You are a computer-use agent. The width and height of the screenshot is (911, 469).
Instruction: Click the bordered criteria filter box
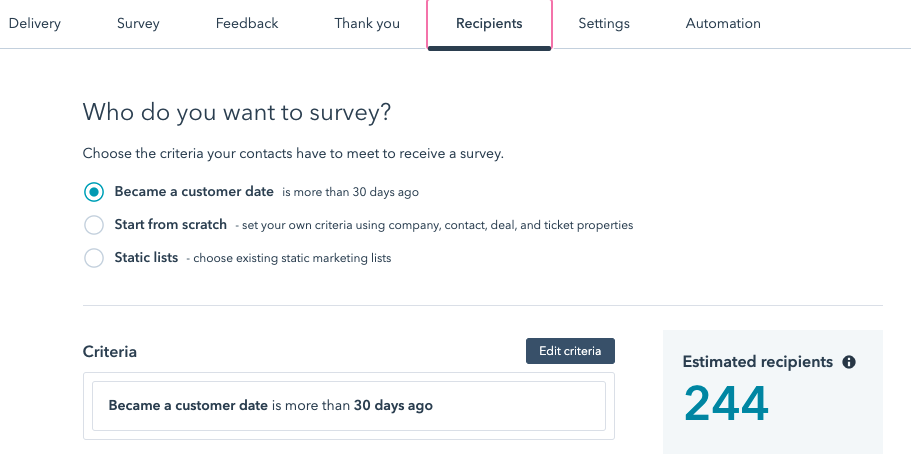349,406
